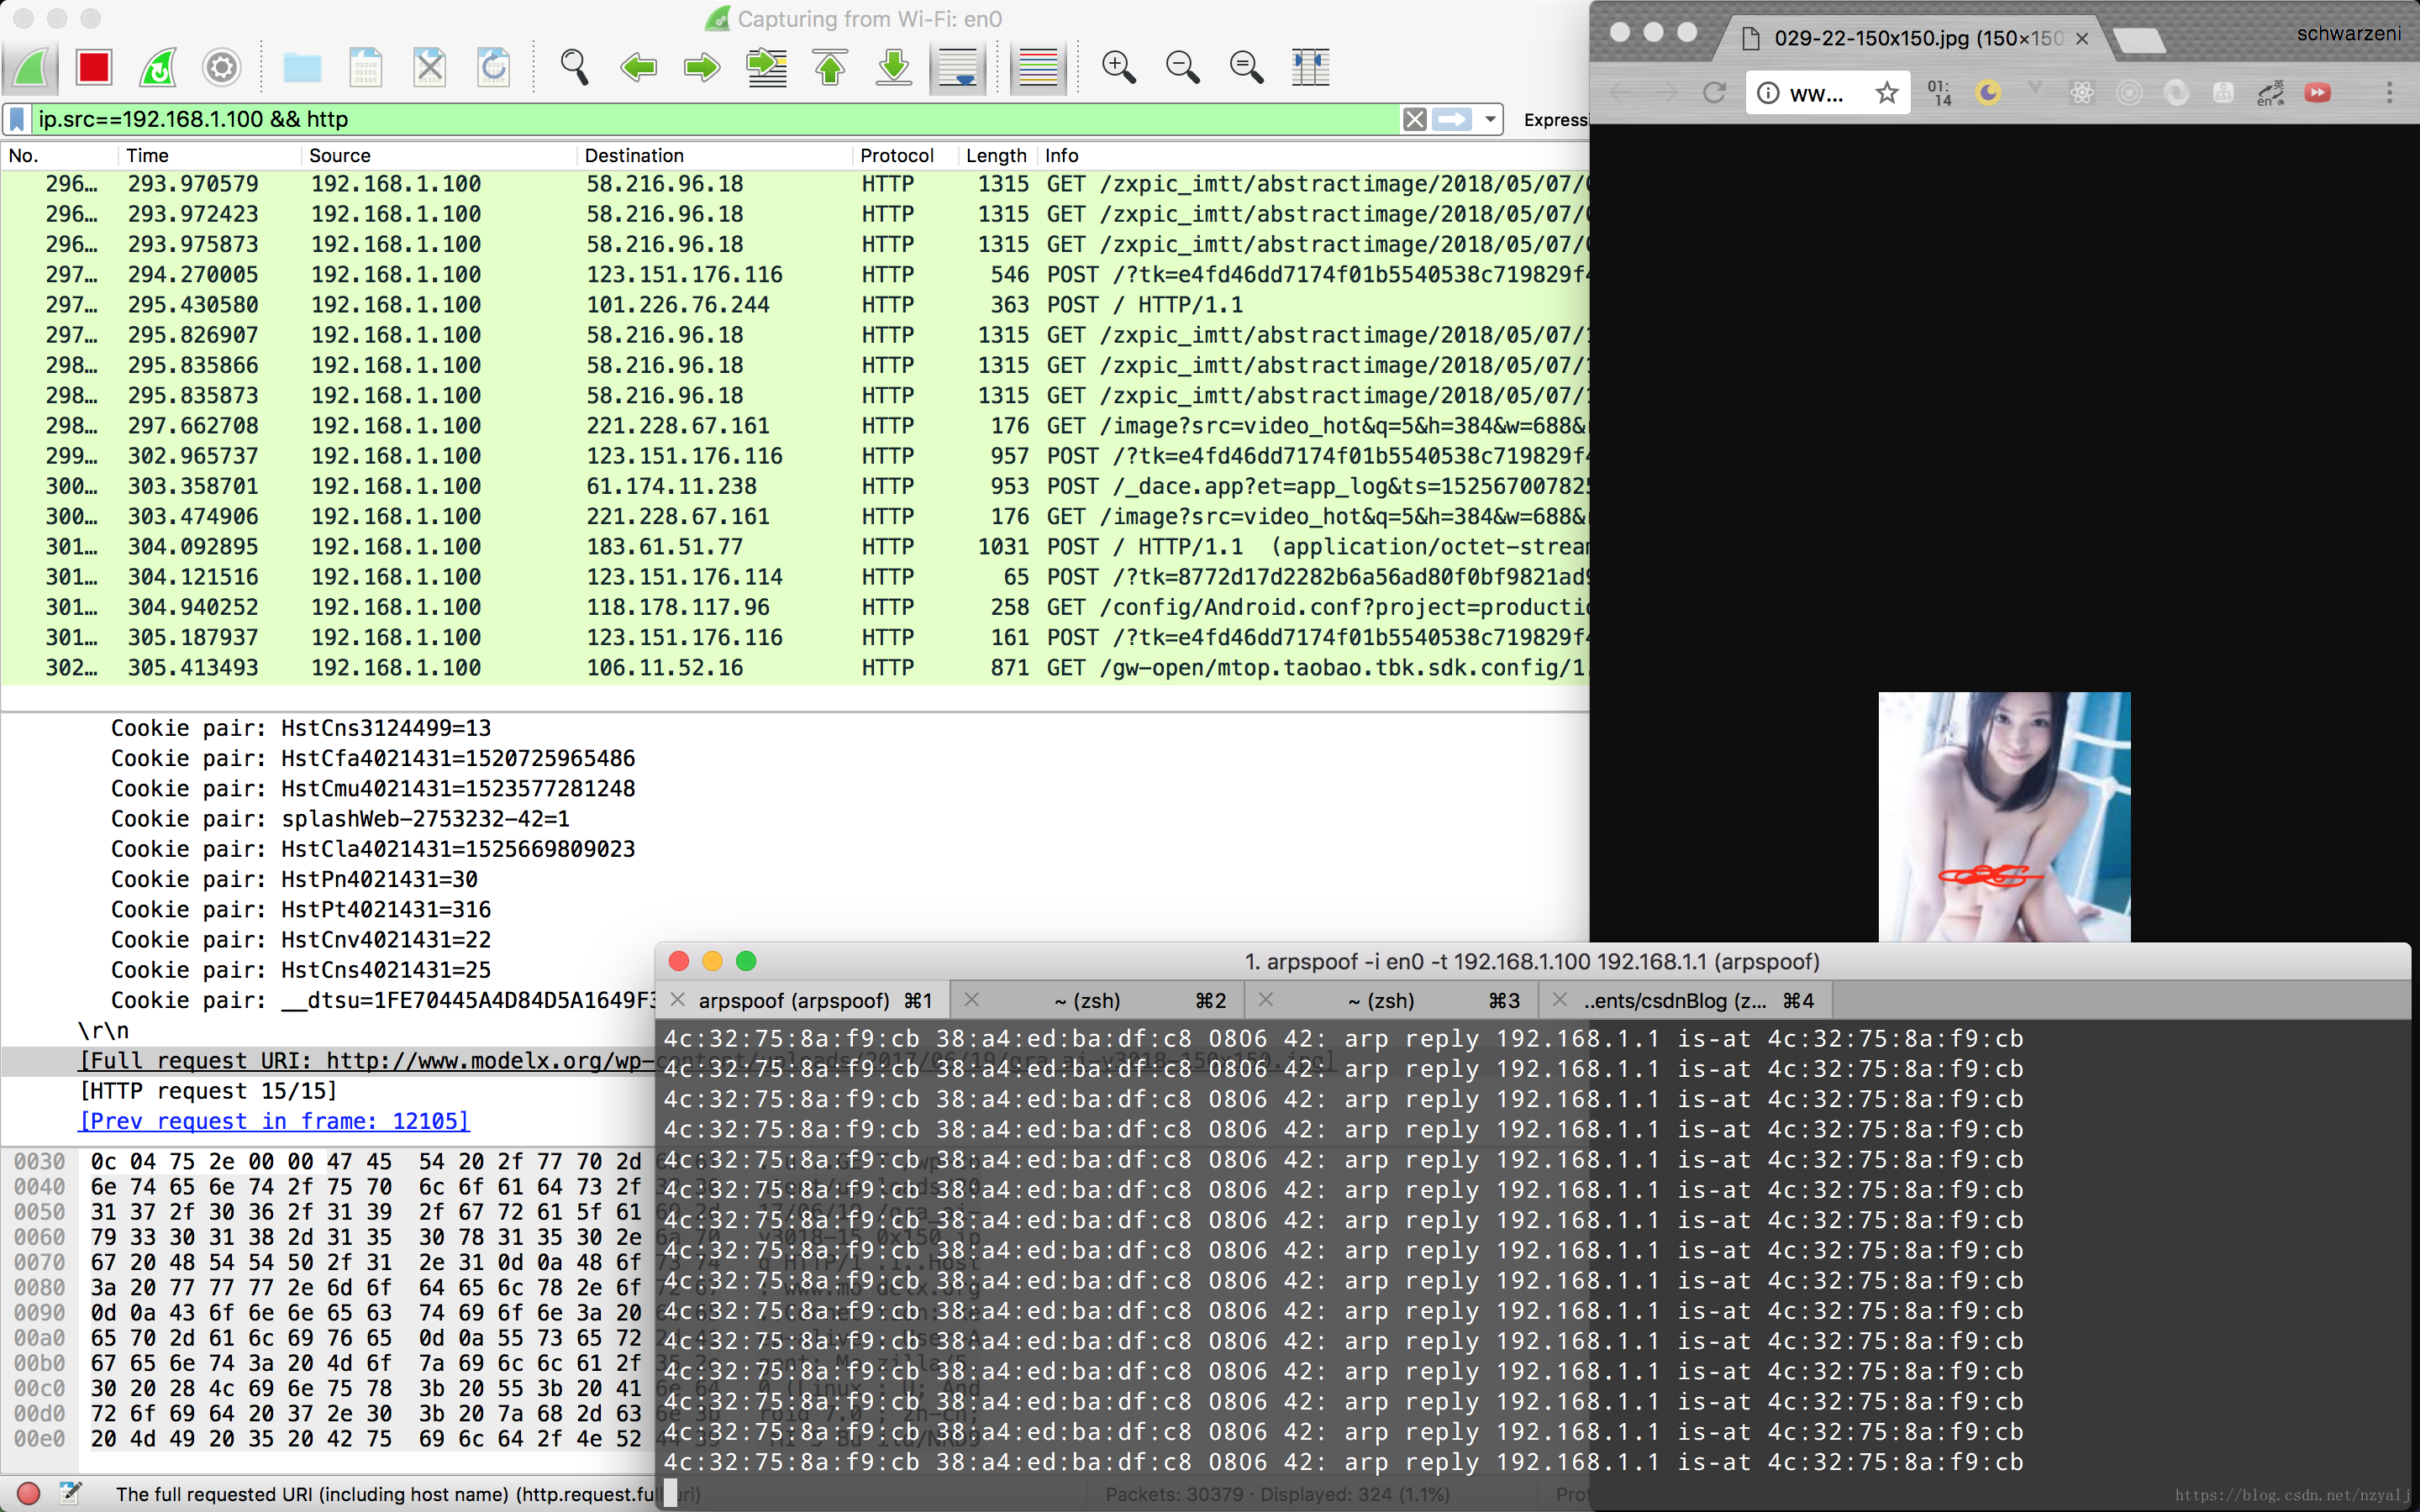Select packet with time 297.662708
This screenshot has height=1512, width=2420.
point(795,426)
